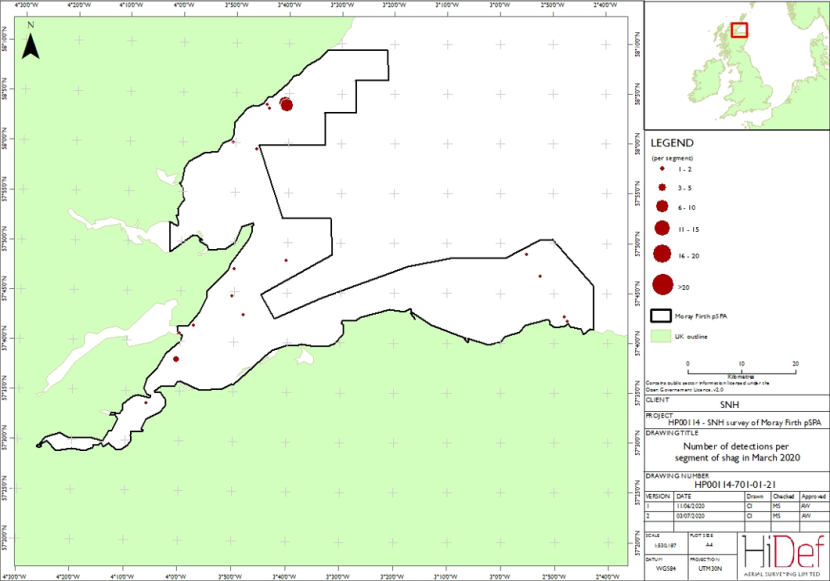The width and height of the screenshot is (830, 581).
Task: Click the red locator box in inset map
Action: [739, 30]
